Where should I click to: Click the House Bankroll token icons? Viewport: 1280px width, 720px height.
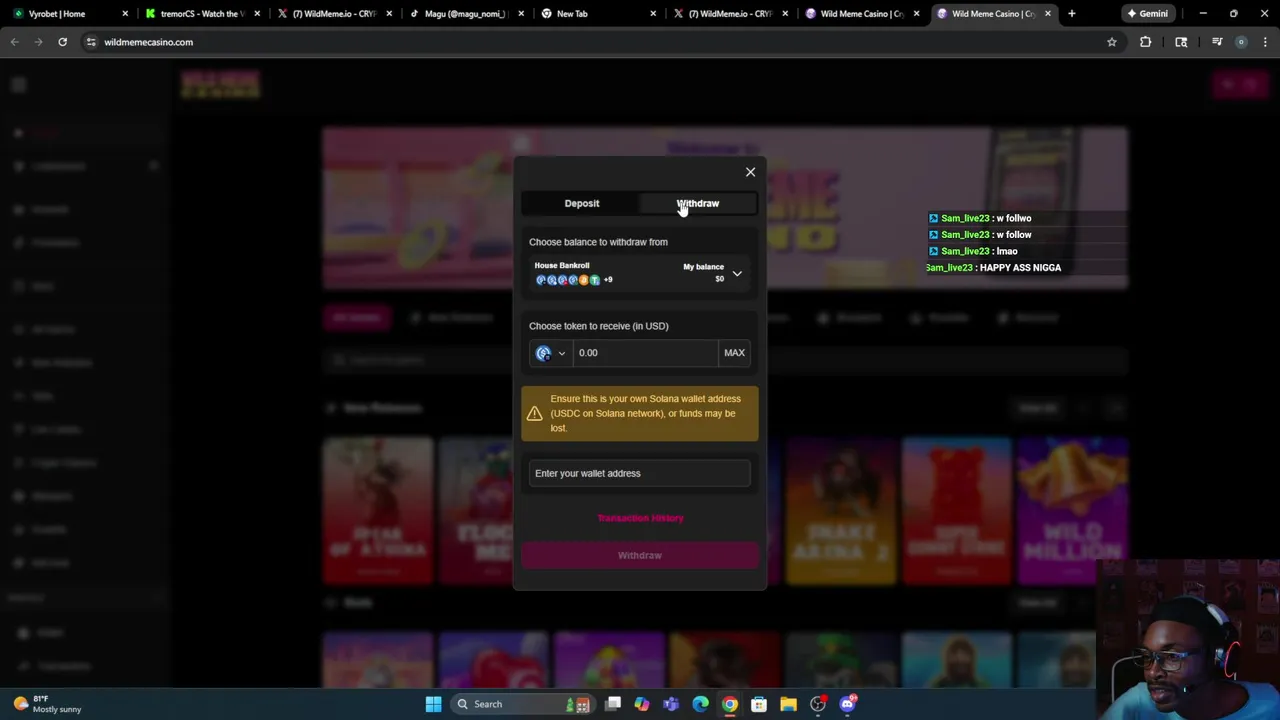[568, 280]
